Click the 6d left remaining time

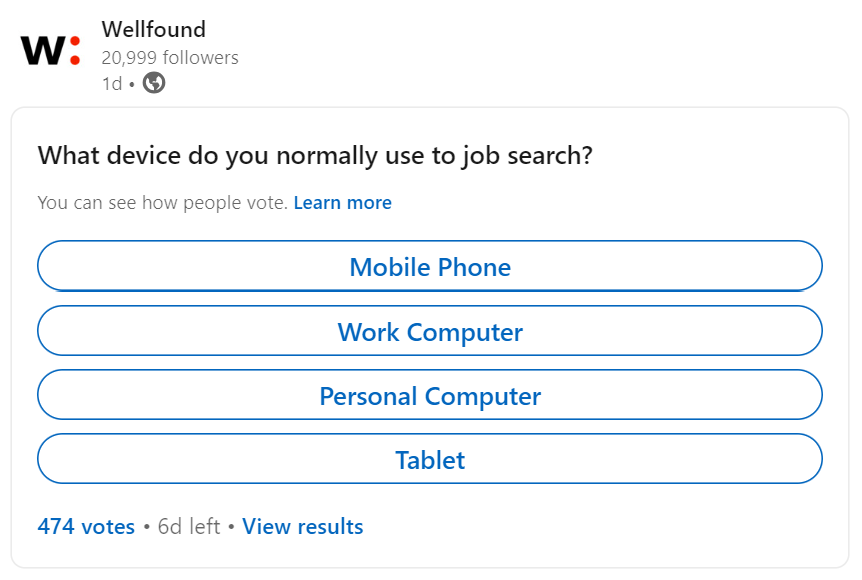(x=189, y=526)
